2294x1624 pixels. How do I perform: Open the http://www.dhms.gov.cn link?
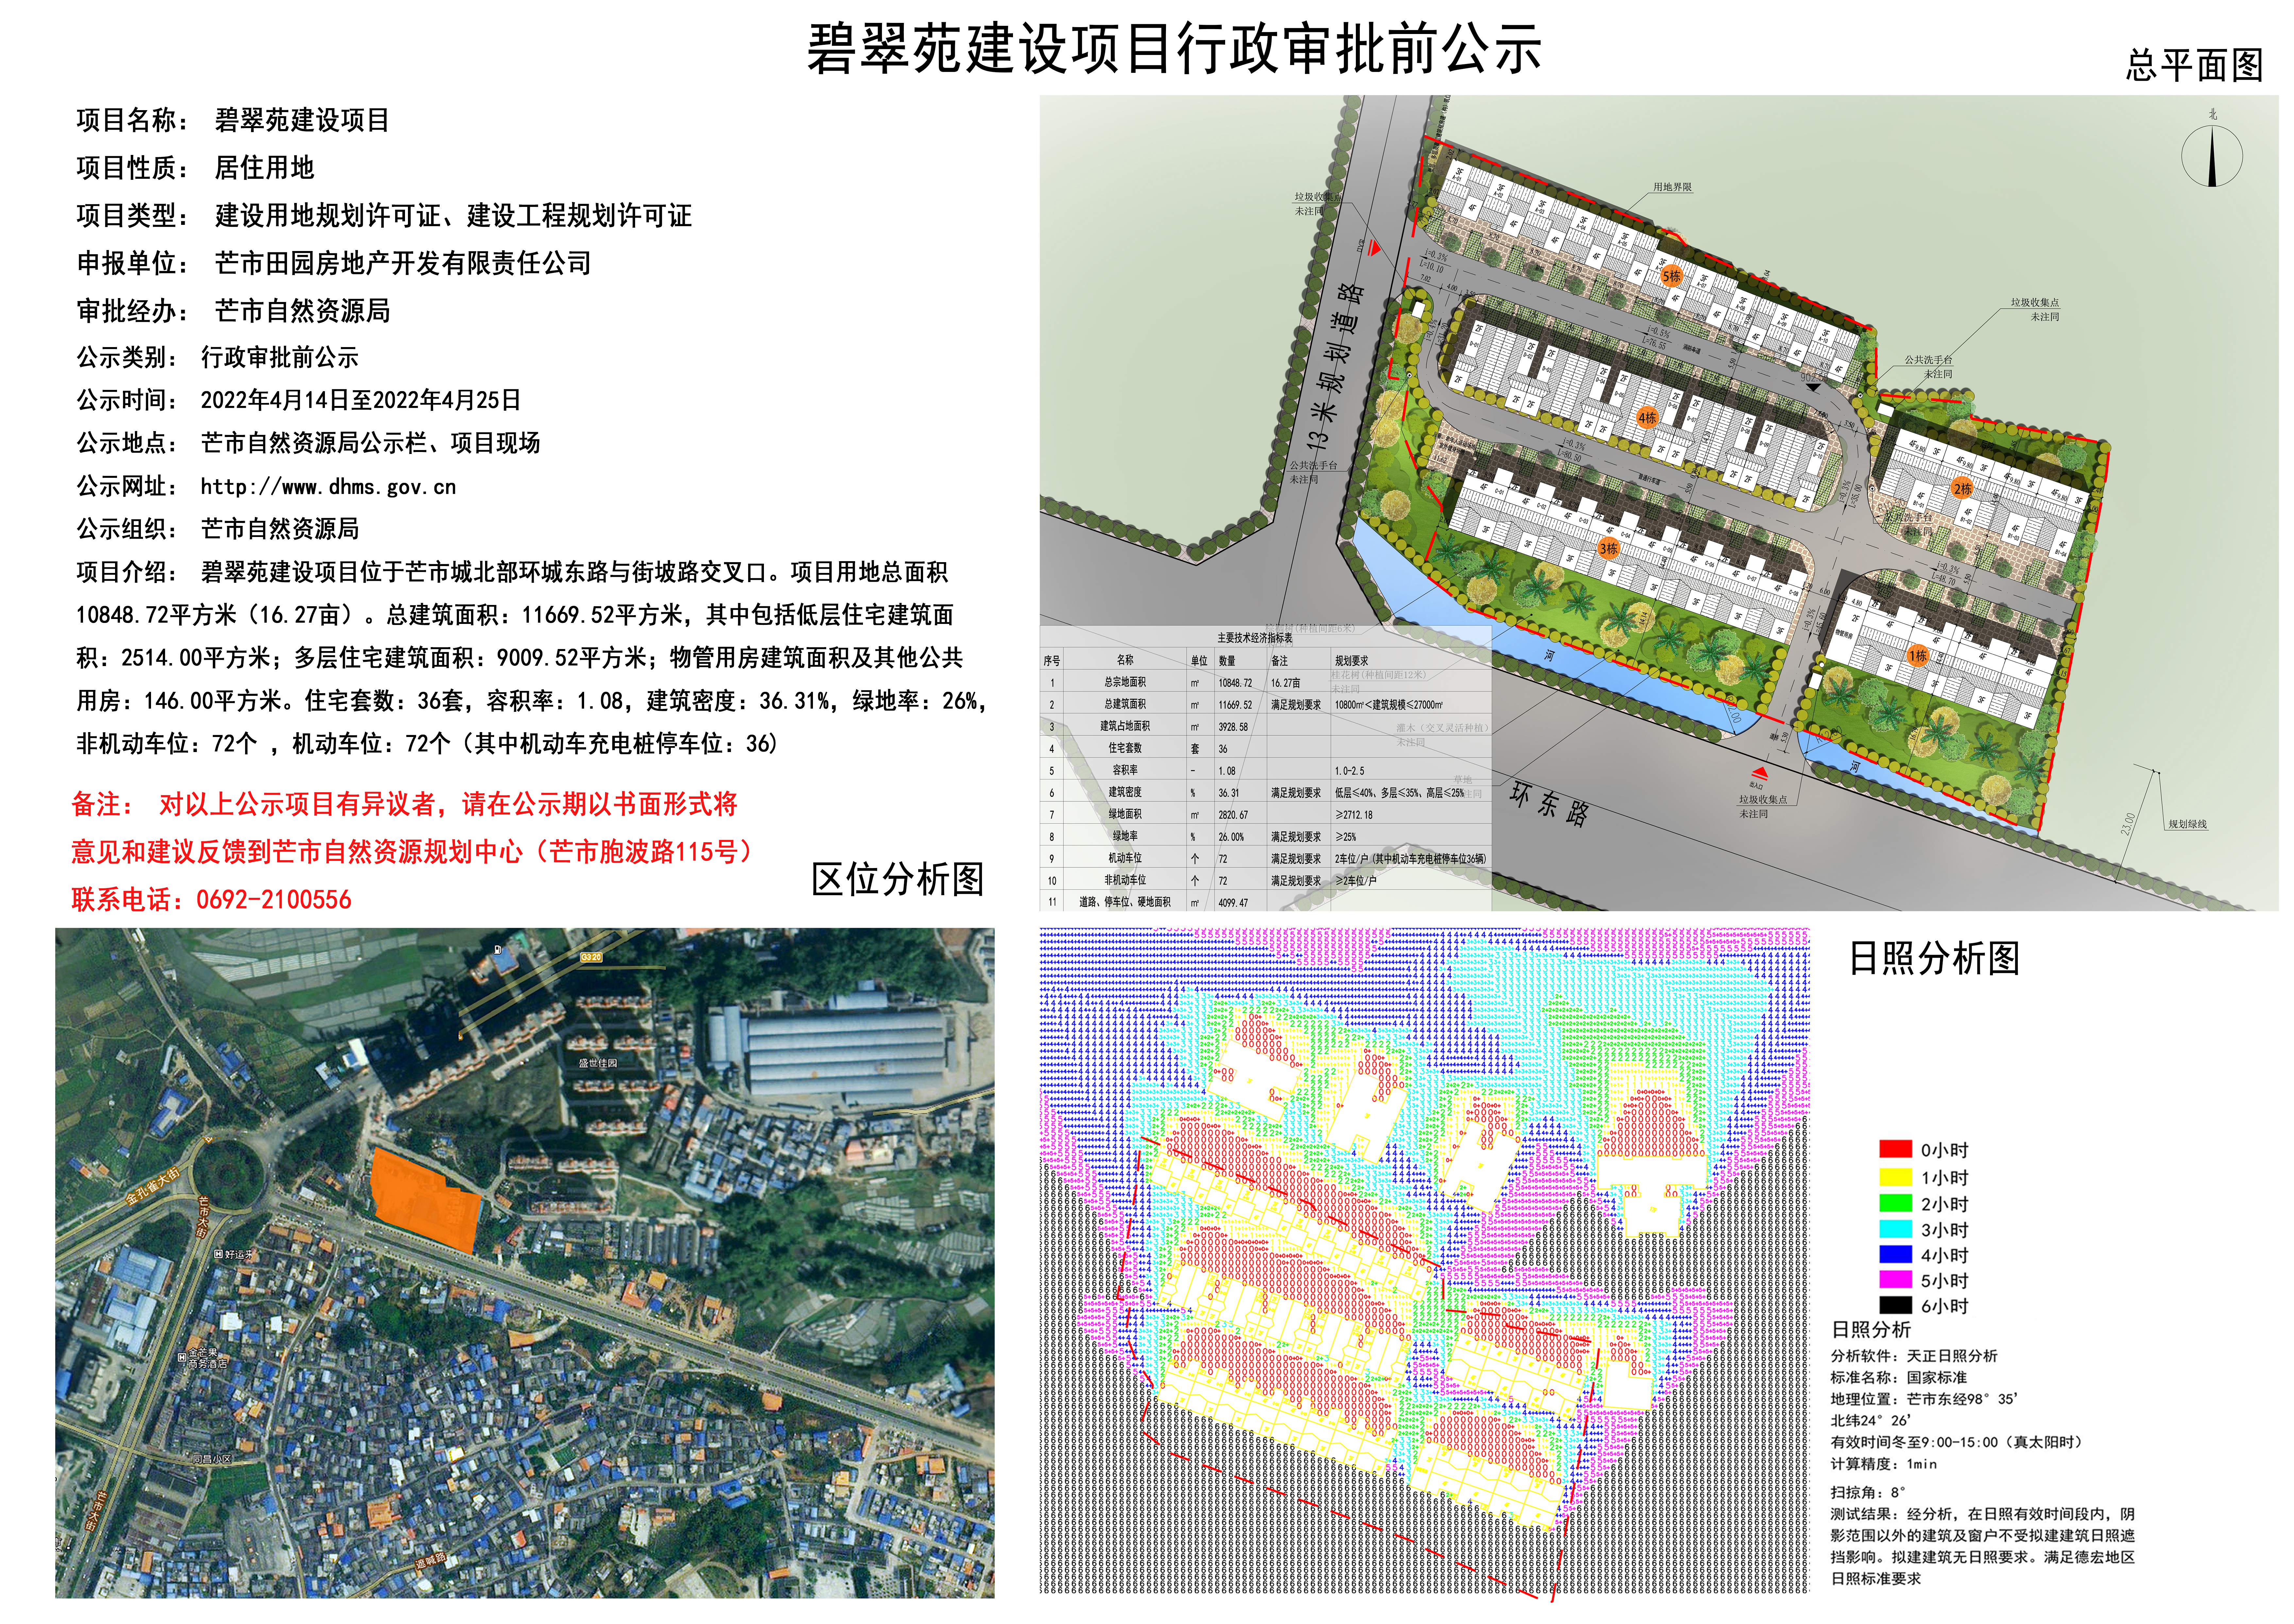click(x=328, y=487)
